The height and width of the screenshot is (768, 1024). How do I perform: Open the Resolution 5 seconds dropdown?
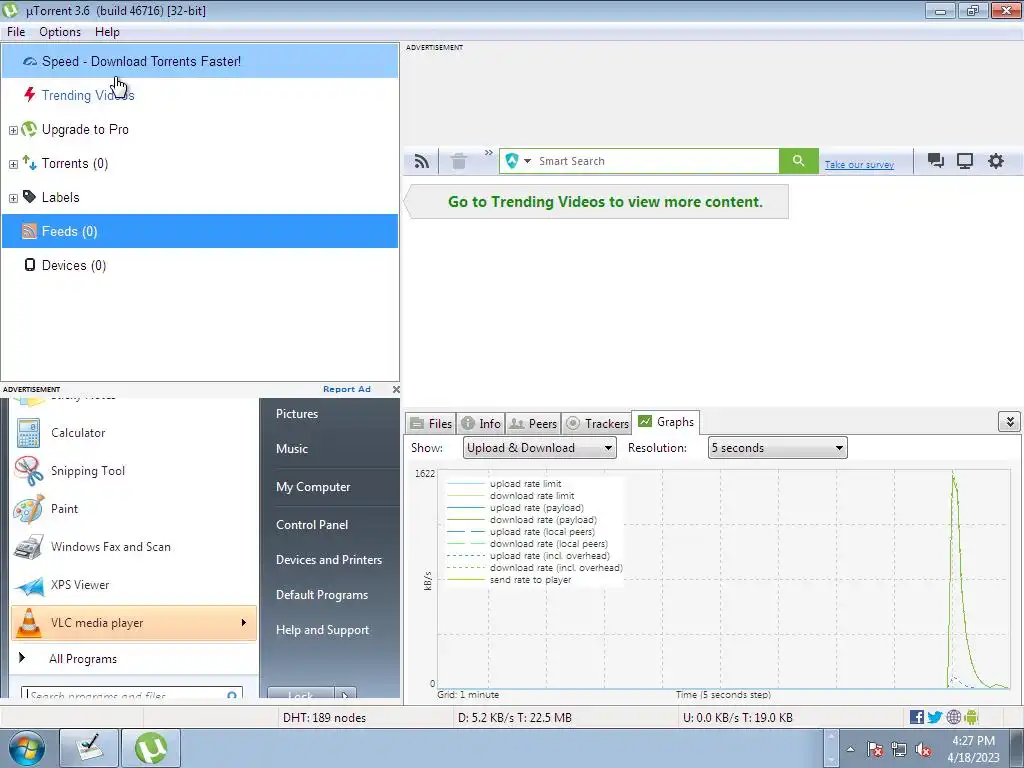777,447
